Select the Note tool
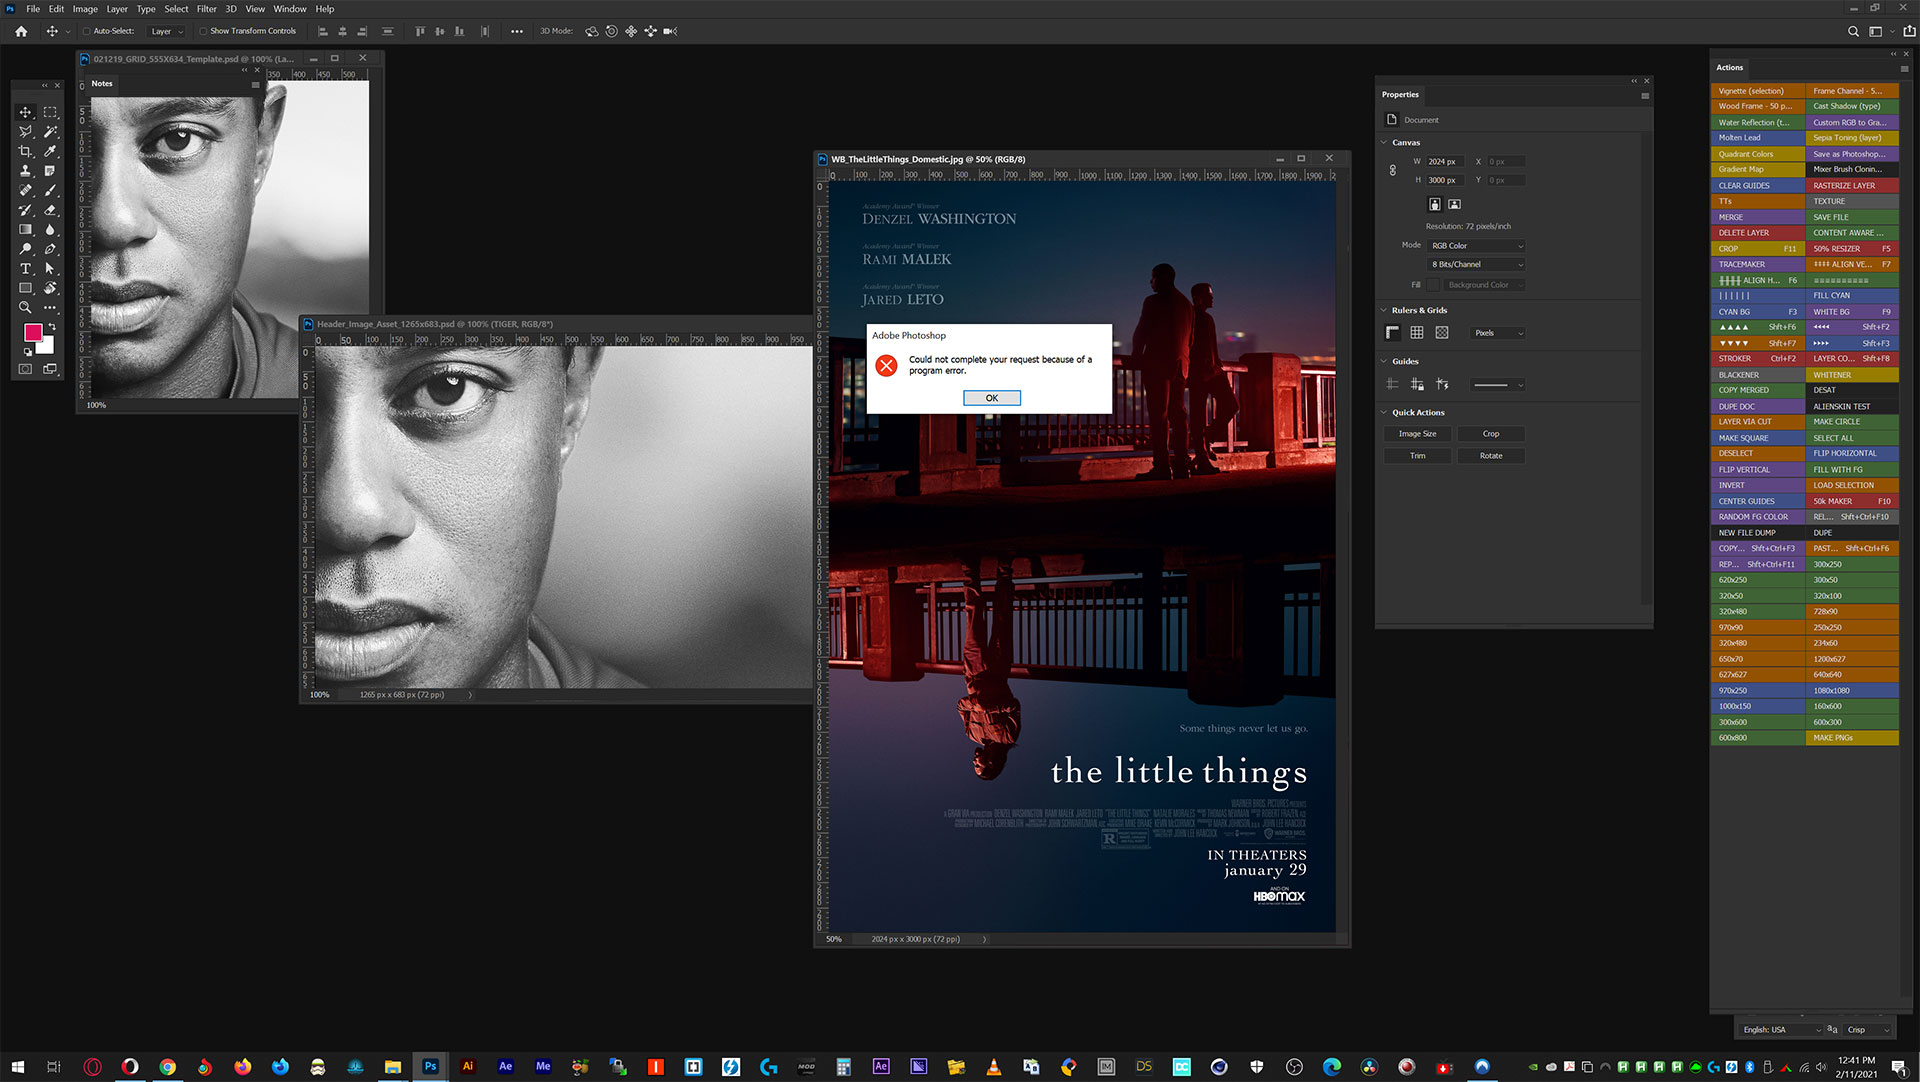This screenshot has width=1920, height=1082. (50, 171)
